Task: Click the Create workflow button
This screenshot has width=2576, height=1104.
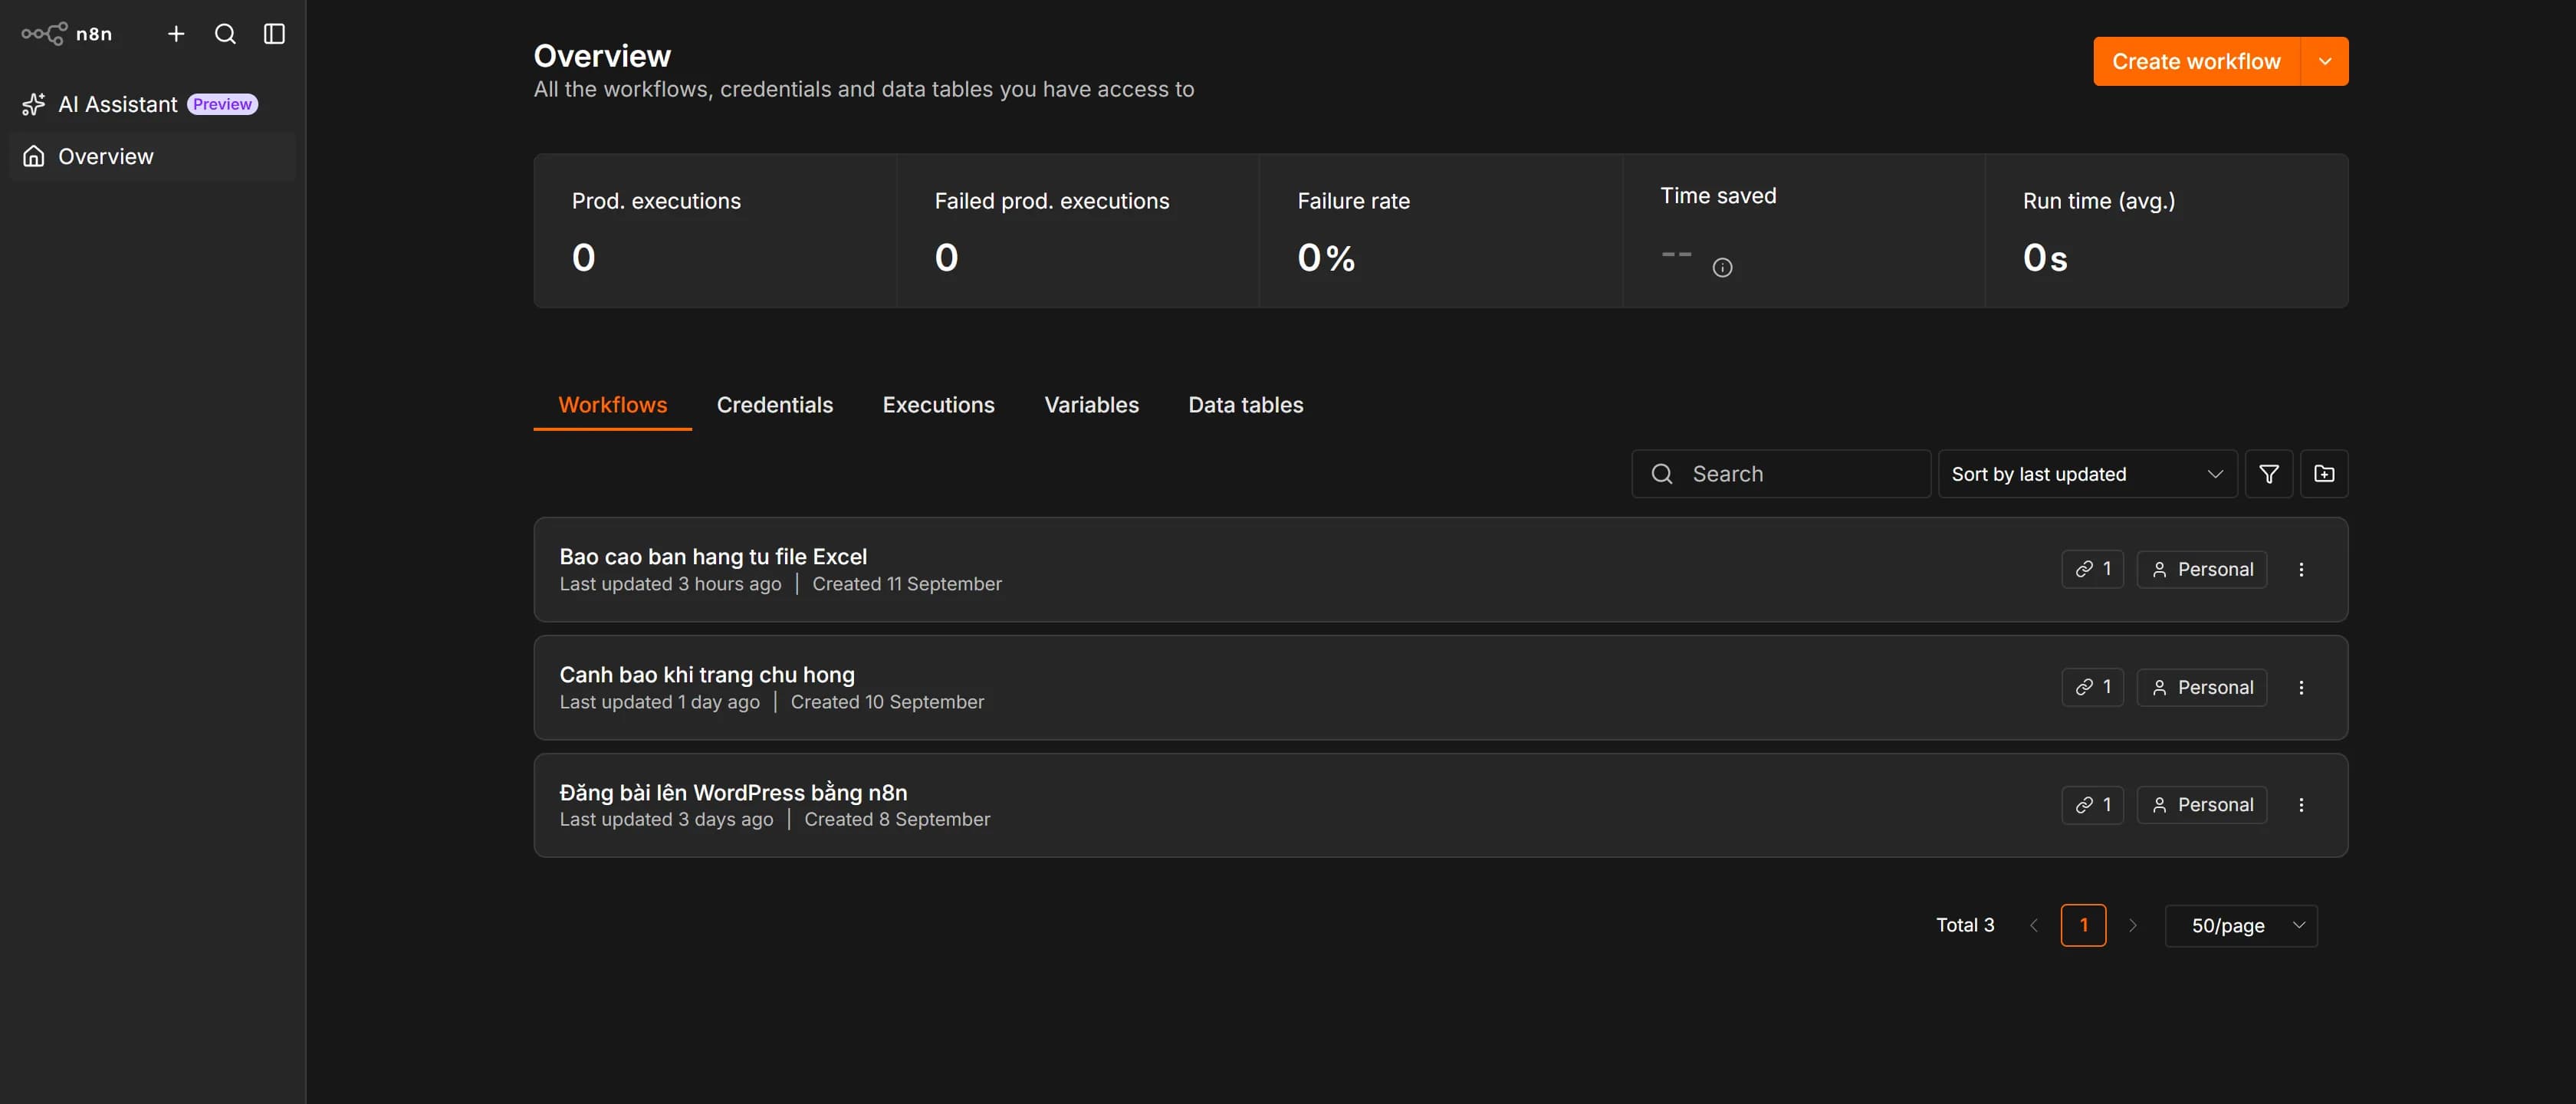Action: pyautogui.click(x=2196, y=61)
